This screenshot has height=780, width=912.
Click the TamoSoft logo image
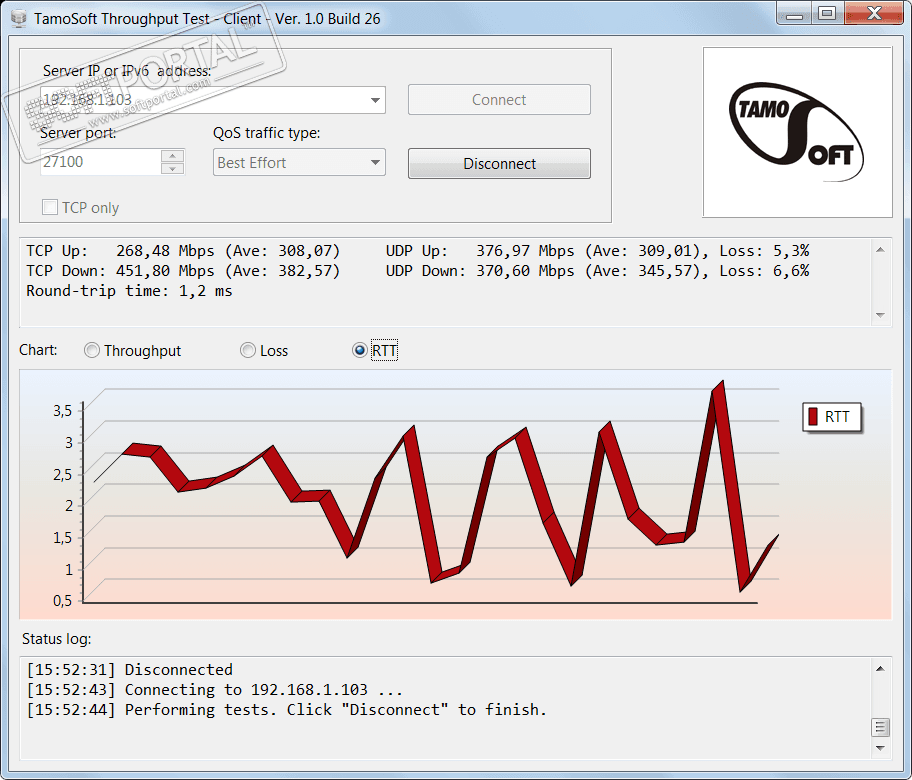797,133
